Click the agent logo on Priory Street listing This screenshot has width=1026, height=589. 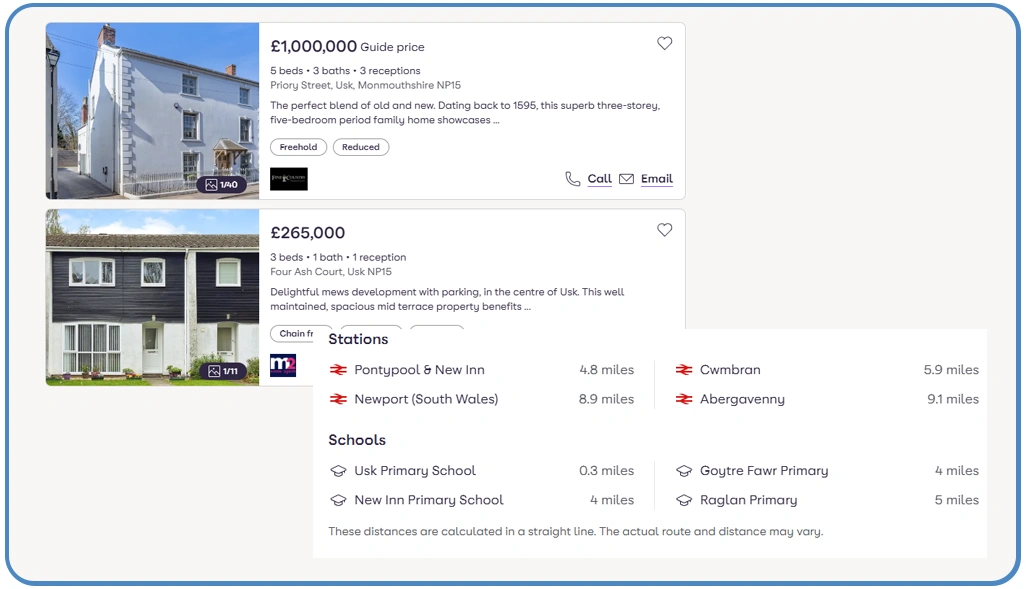(288, 179)
